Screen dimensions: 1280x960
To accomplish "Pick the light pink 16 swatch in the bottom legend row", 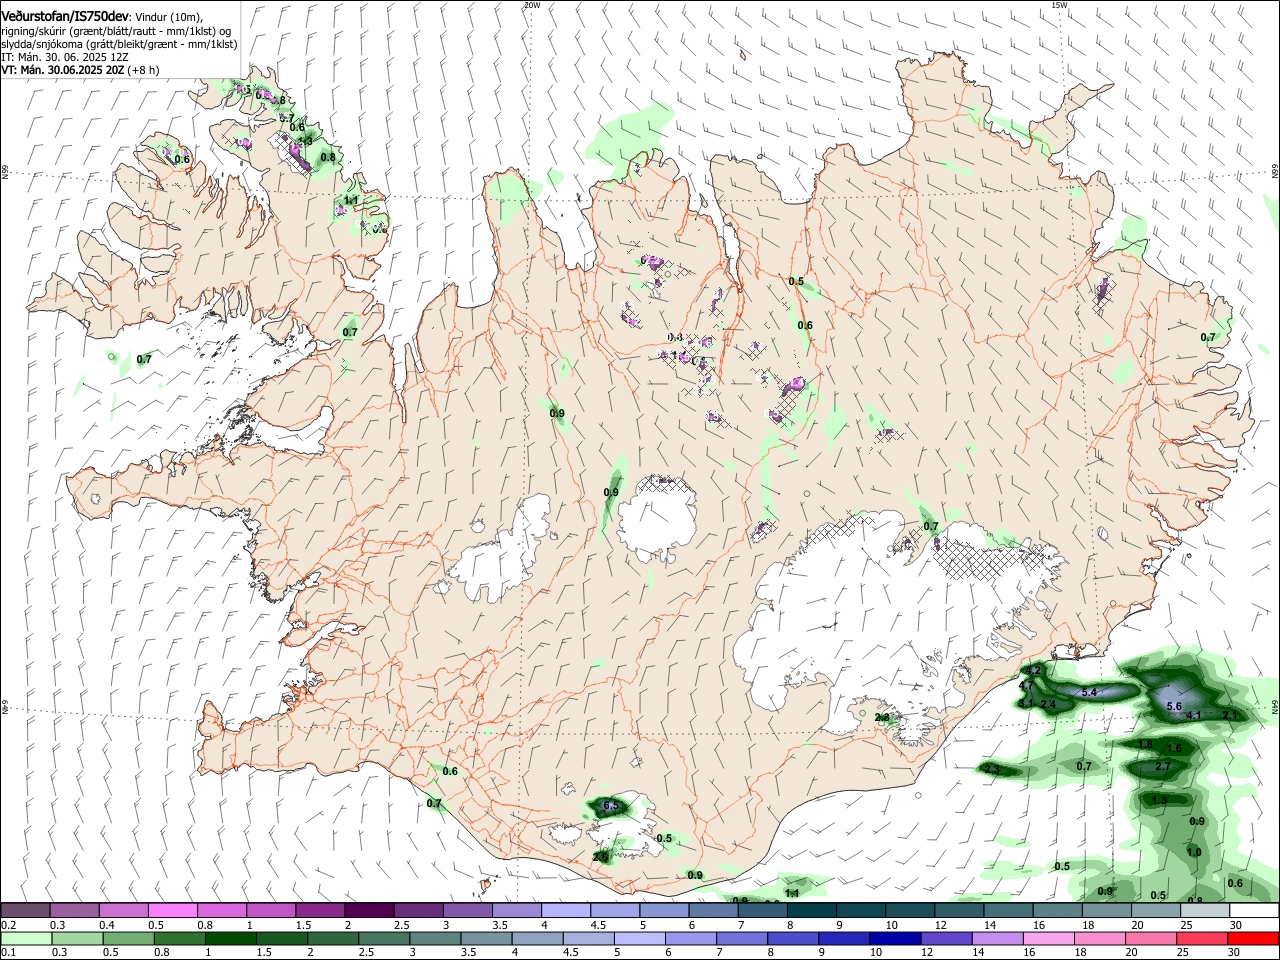I will pos(1049,938).
